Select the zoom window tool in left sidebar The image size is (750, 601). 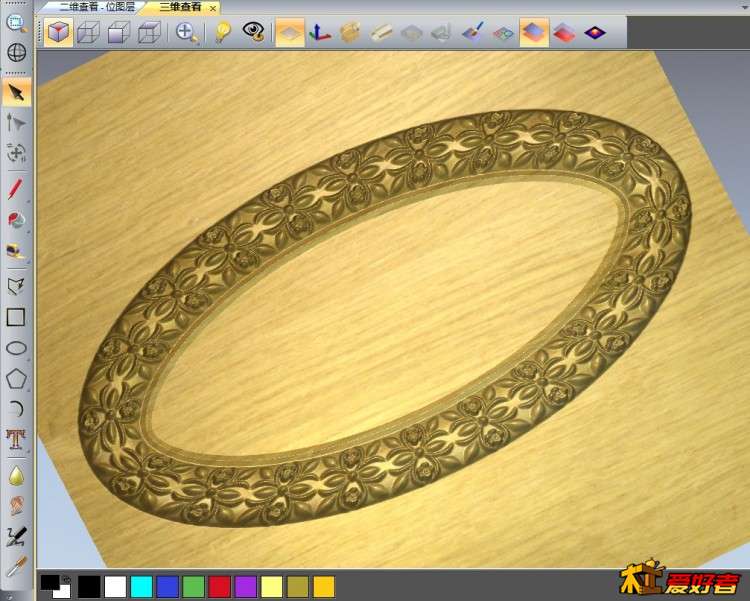pos(17,22)
